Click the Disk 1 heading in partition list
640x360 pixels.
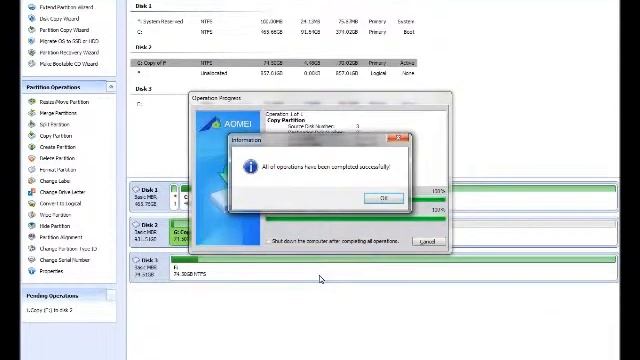[143, 6]
